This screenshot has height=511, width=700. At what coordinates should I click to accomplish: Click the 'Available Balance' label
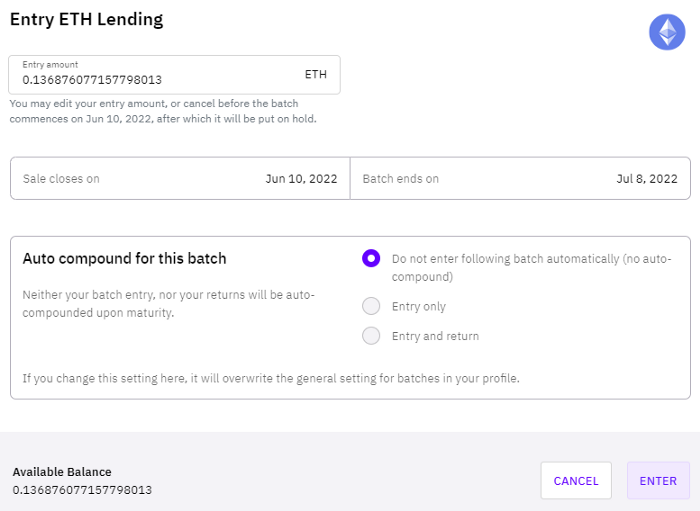[62, 472]
